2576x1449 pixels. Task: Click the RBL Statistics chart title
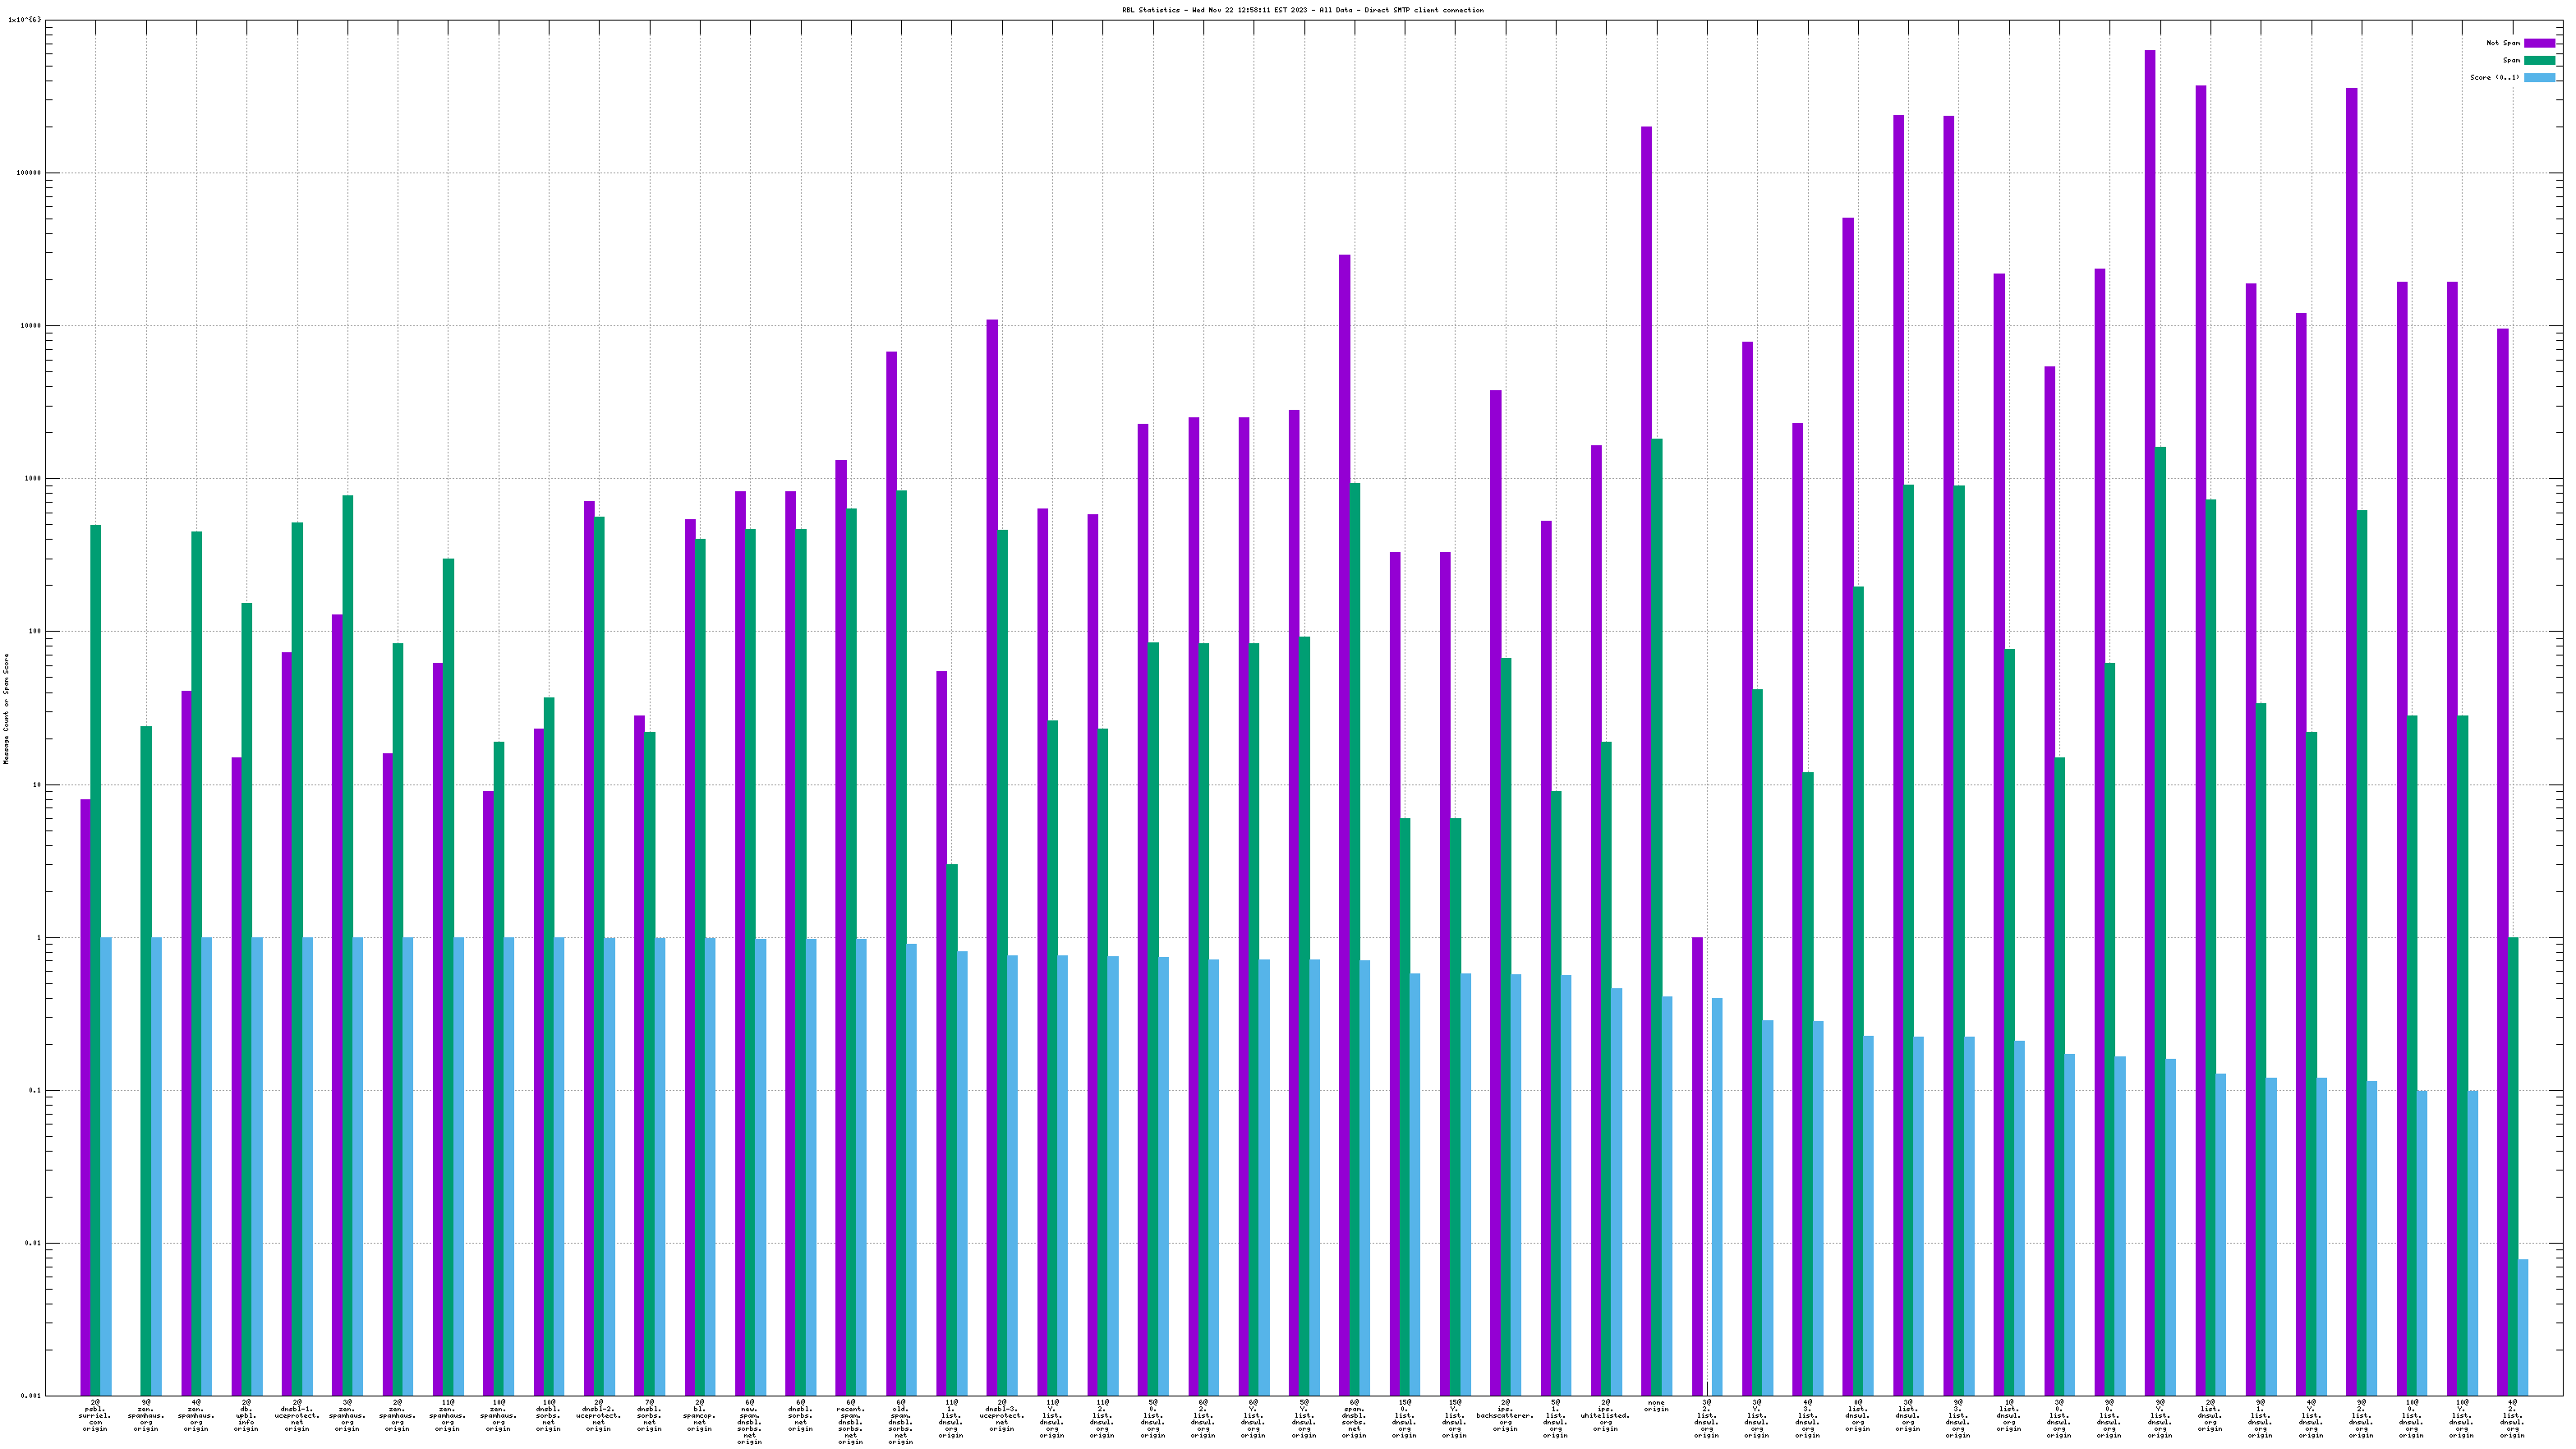pyautogui.click(x=1302, y=10)
